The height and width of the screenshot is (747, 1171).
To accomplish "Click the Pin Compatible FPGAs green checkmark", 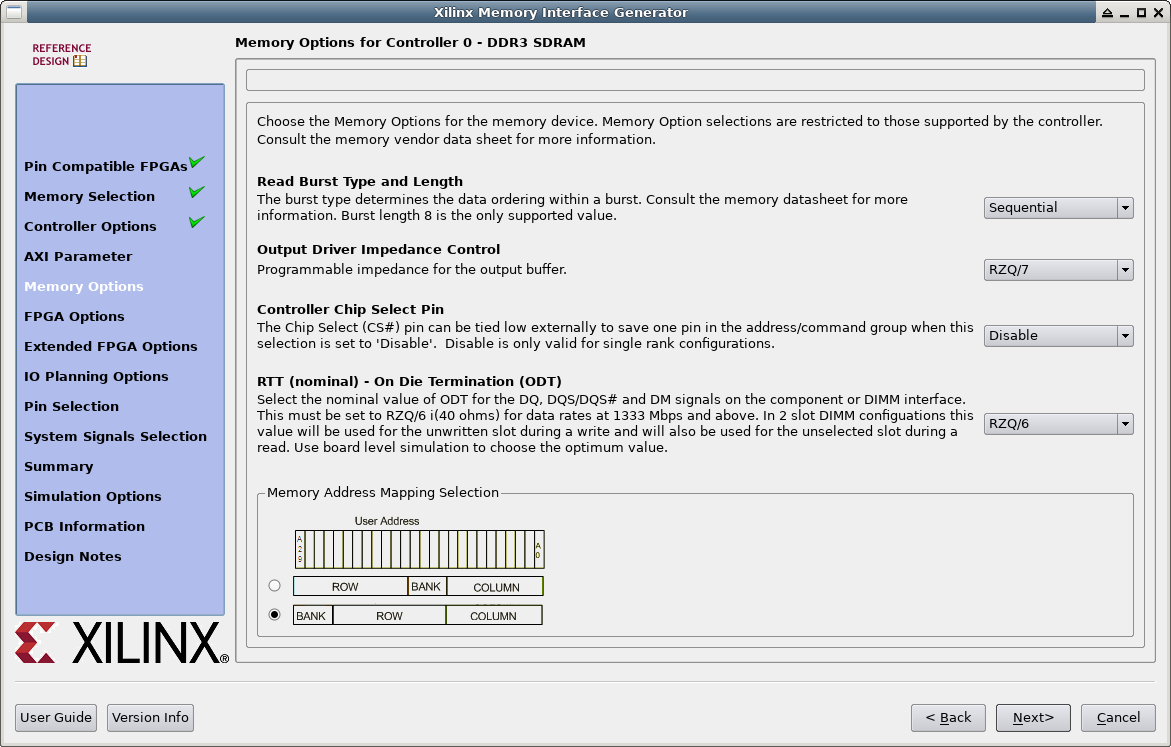I will [x=197, y=163].
